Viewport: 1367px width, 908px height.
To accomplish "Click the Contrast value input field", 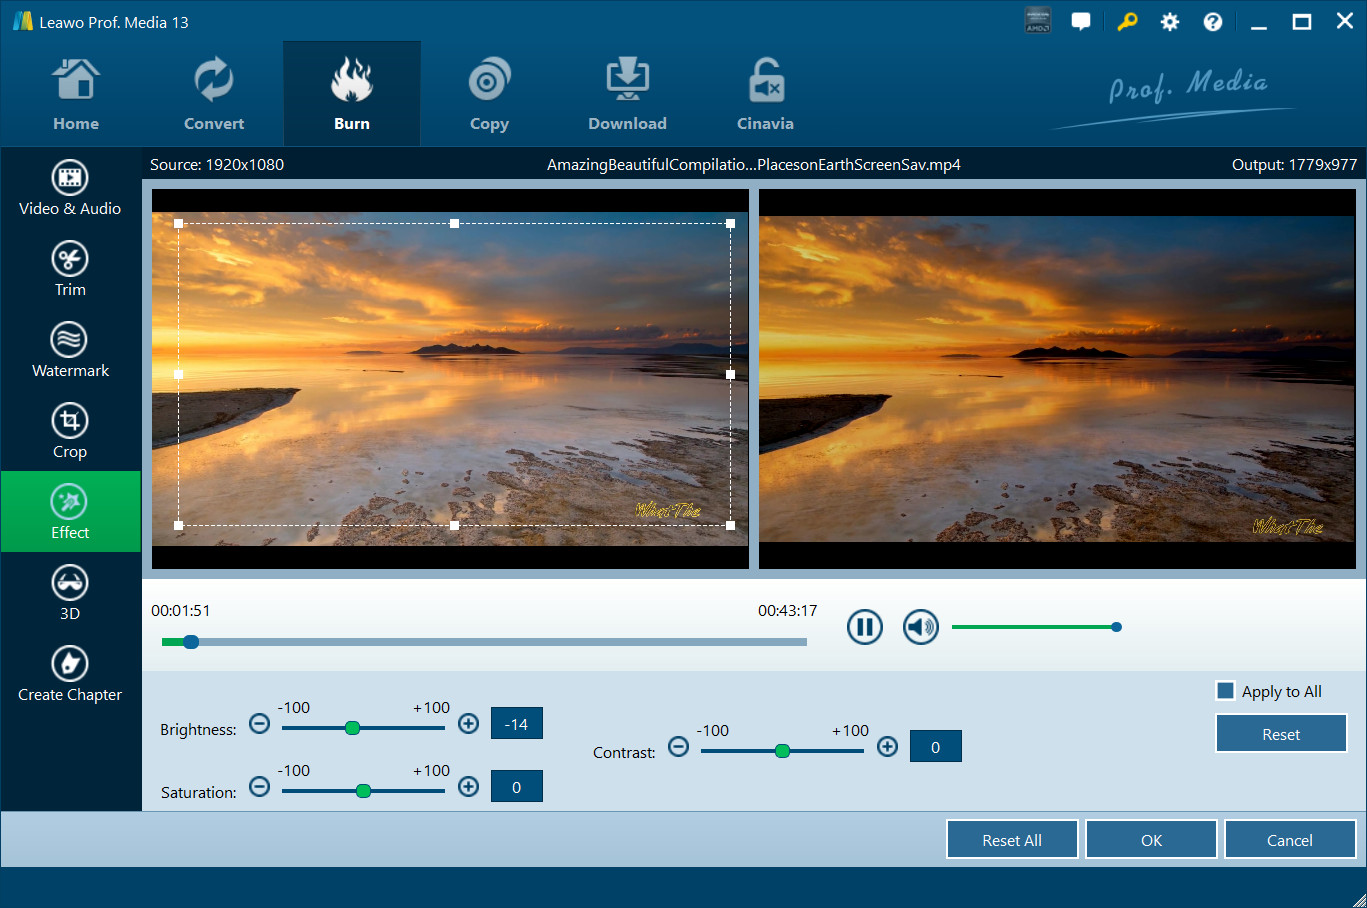I will (x=935, y=747).
